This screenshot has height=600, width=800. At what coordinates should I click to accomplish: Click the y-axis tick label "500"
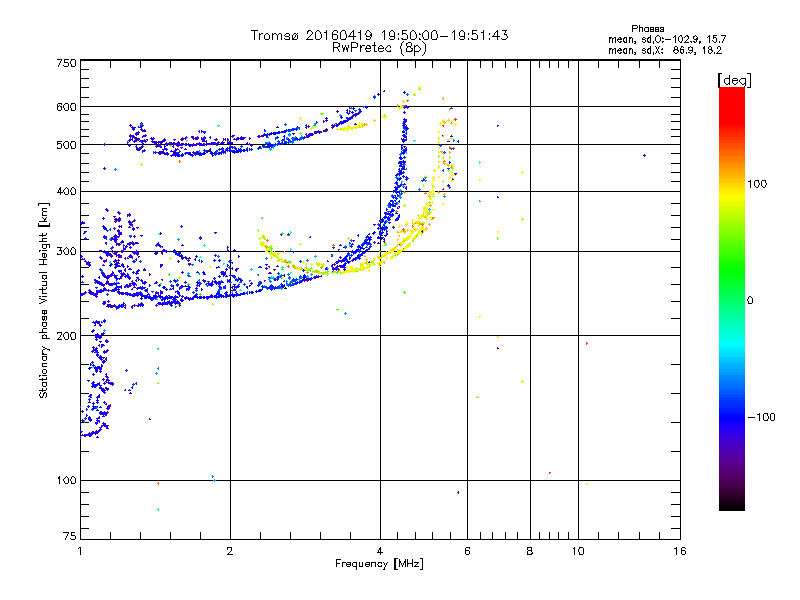tap(66, 145)
